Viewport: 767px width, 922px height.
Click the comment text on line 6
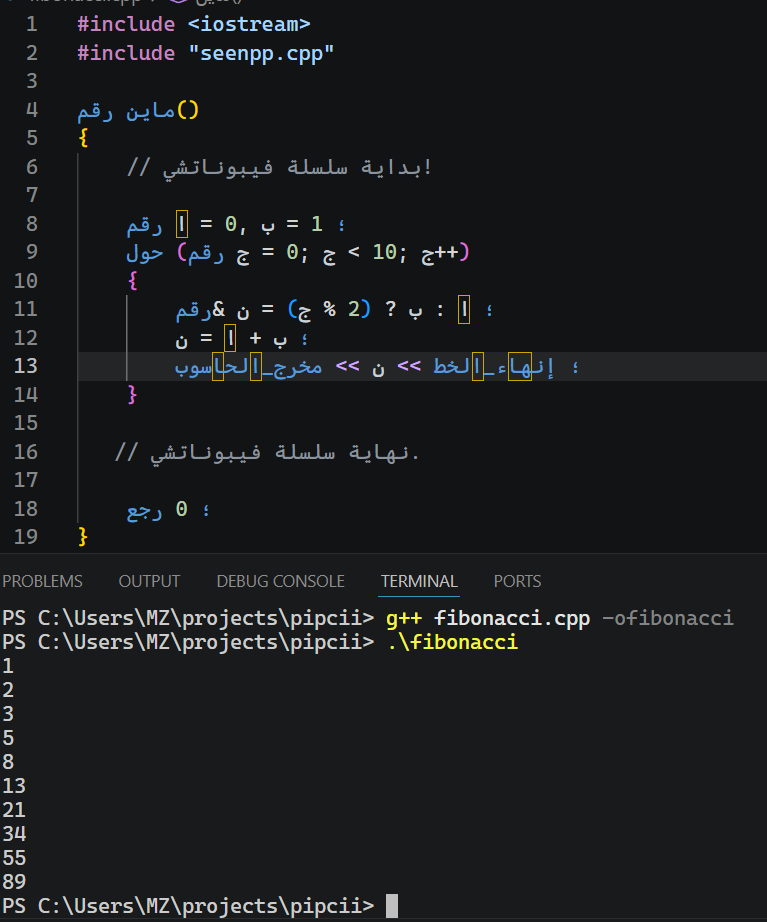pyautogui.click(x=280, y=167)
